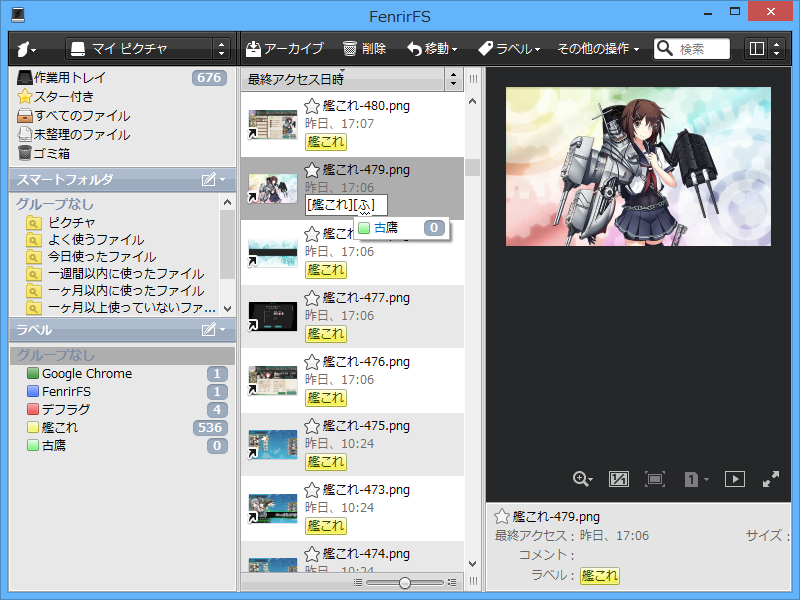Image resolution: width=800 pixels, height=600 pixels.
Task: Star the file 艦これ-474.png
Action: tap(312, 554)
